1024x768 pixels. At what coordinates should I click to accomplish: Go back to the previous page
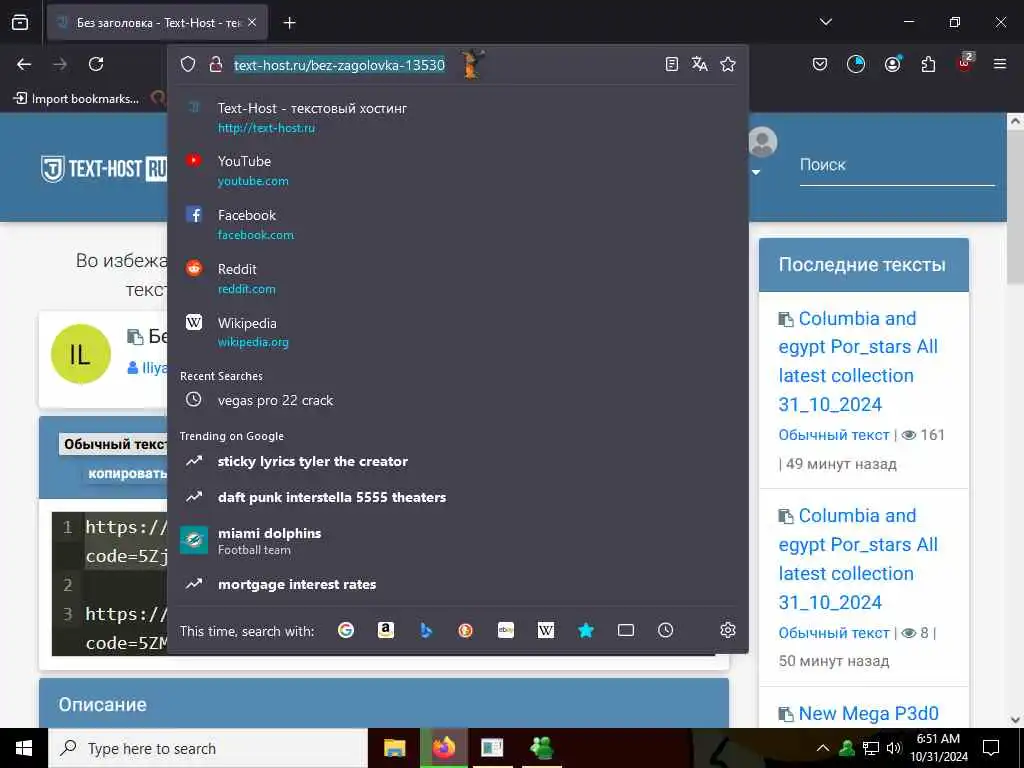(x=24, y=64)
